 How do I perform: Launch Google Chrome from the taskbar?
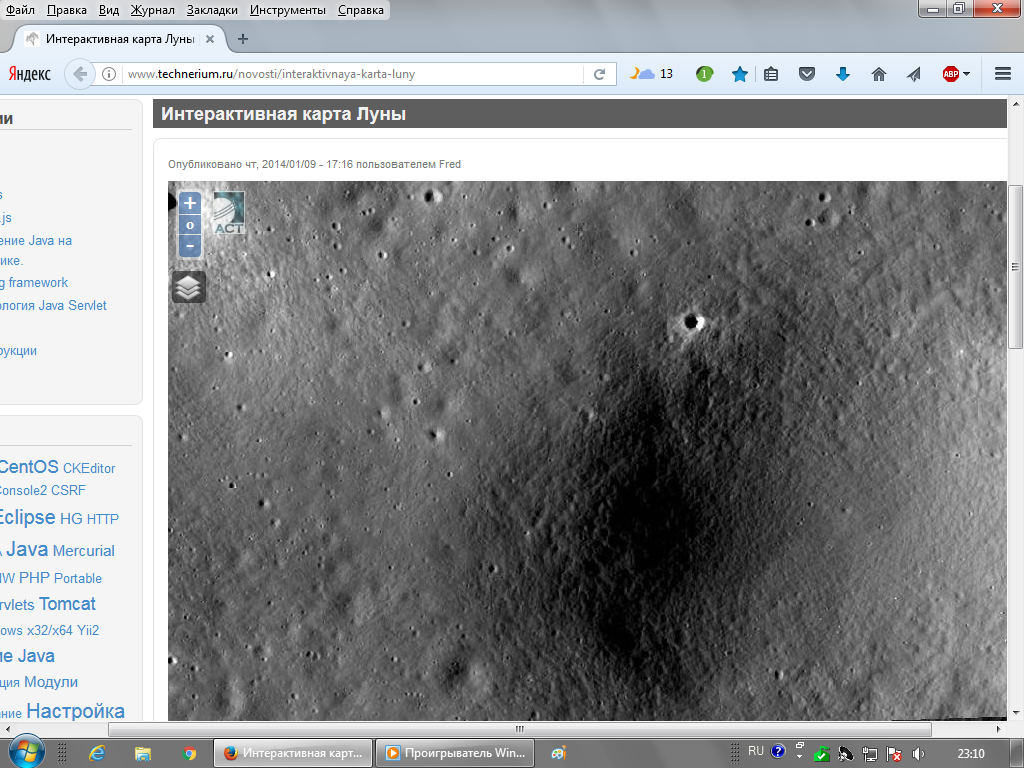point(189,753)
